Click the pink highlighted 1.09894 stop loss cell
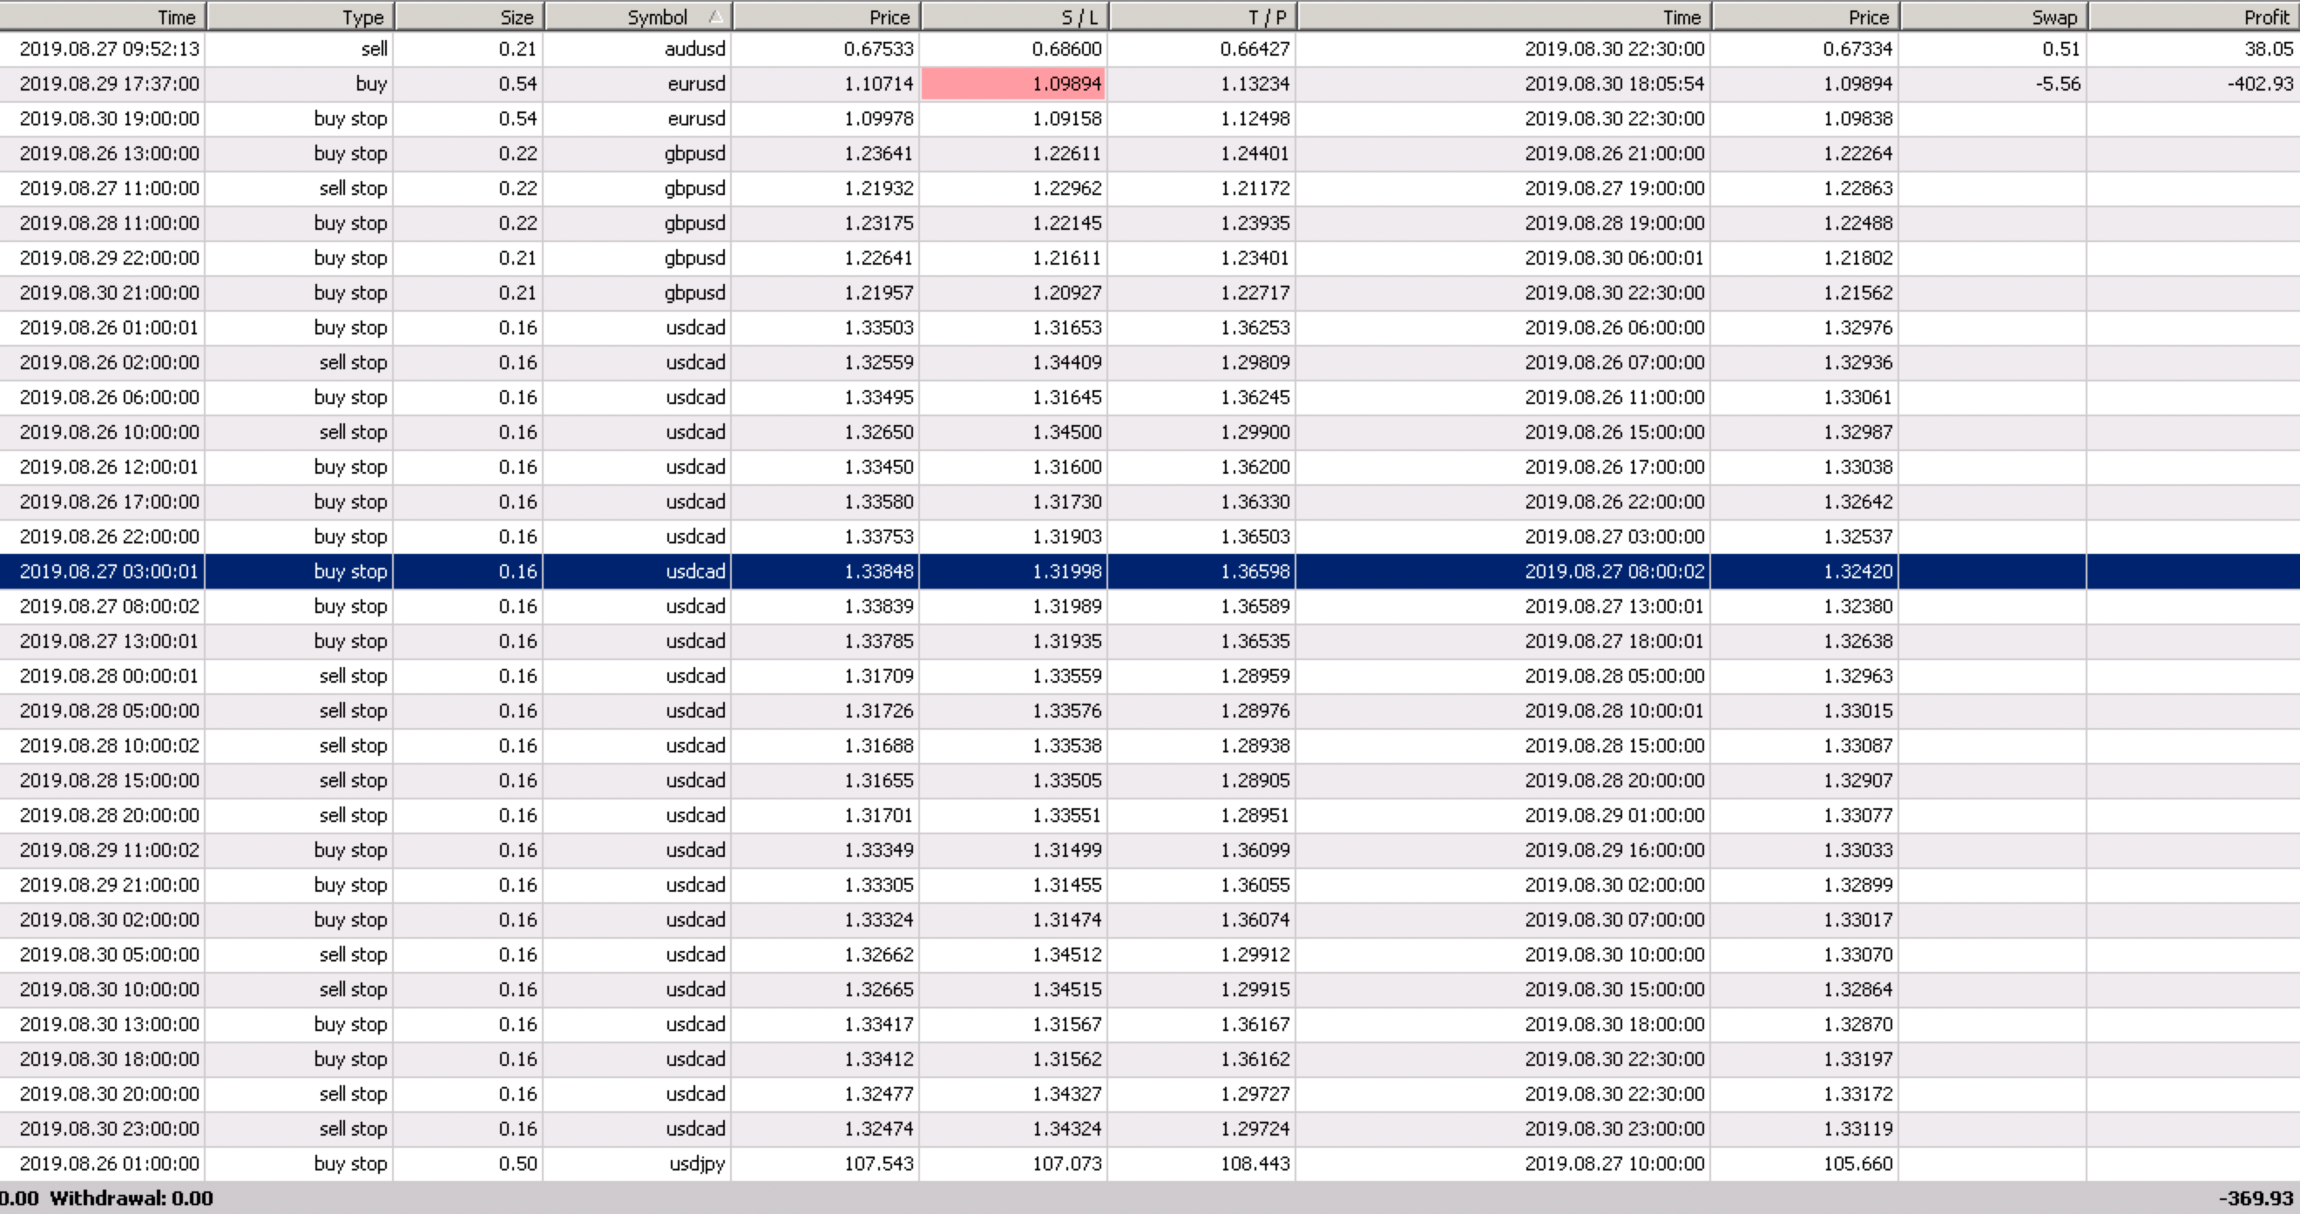The width and height of the screenshot is (2300, 1214). (x=1014, y=84)
